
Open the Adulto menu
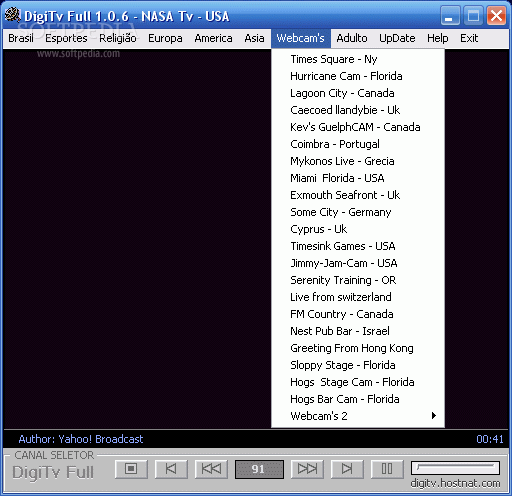coord(352,38)
